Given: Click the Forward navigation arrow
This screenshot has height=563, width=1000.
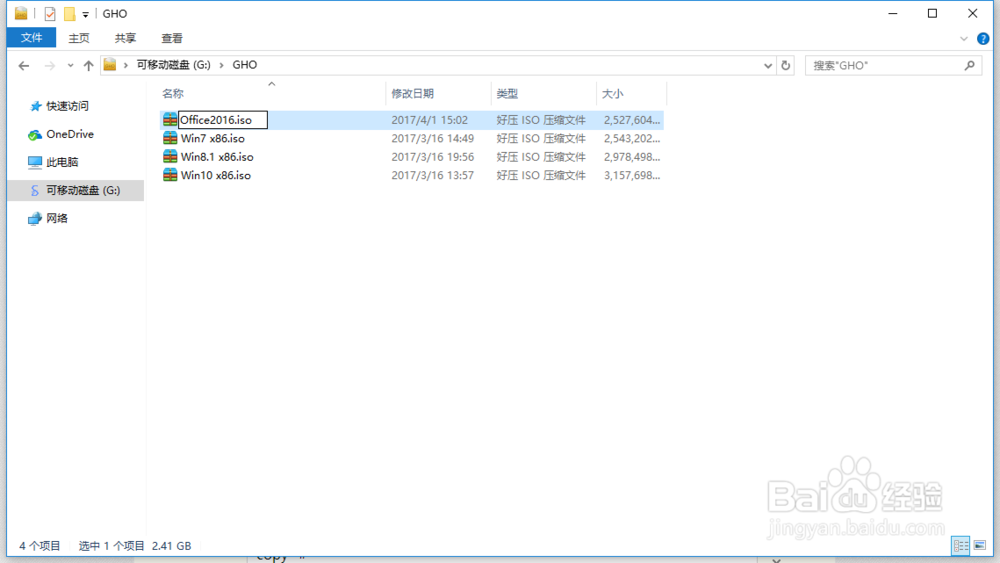Looking at the screenshot, I should tap(49, 65).
